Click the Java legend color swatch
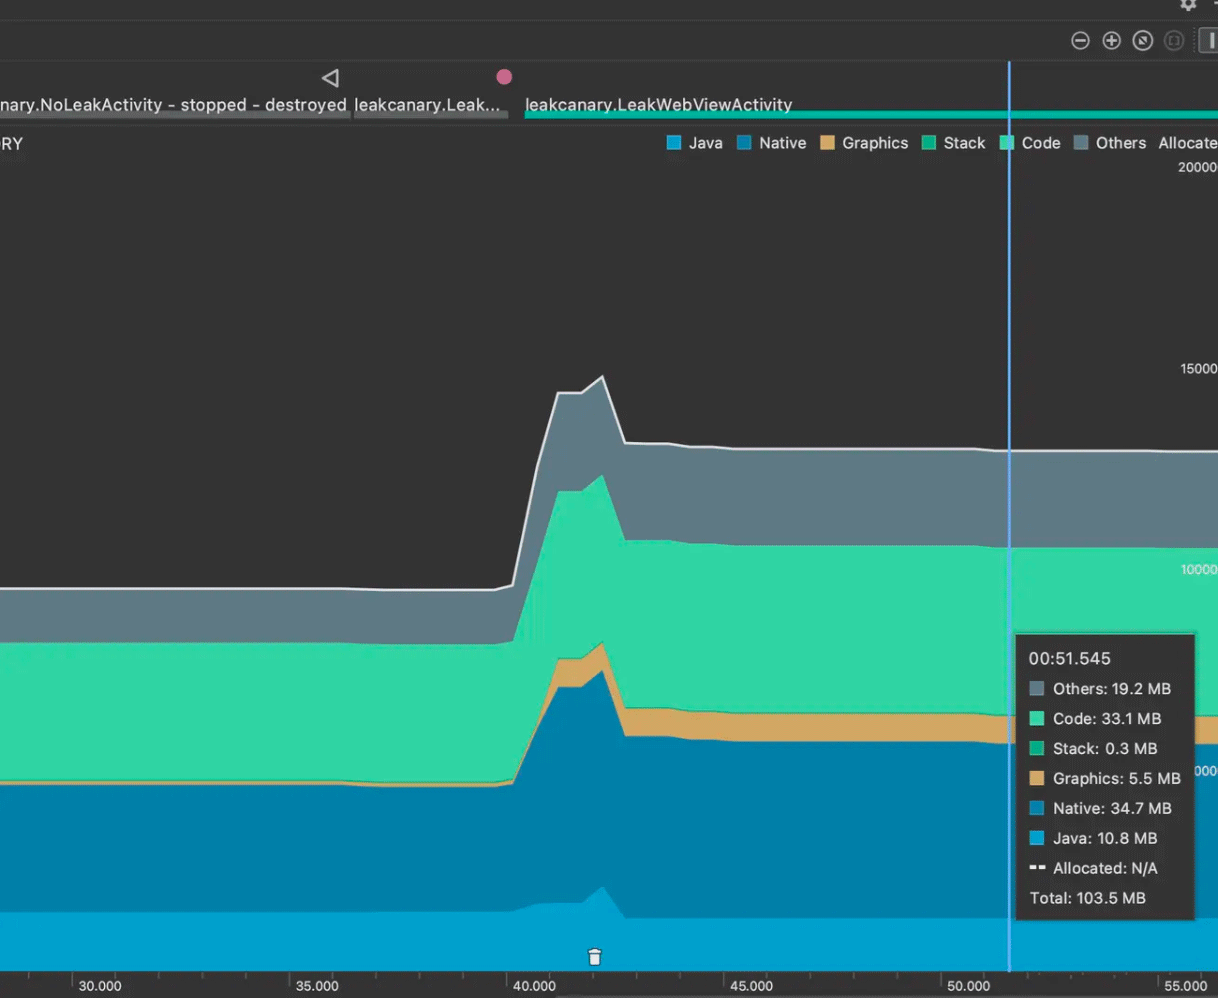Image resolution: width=1218 pixels, height=998 pixels. (x=674, y=143)
